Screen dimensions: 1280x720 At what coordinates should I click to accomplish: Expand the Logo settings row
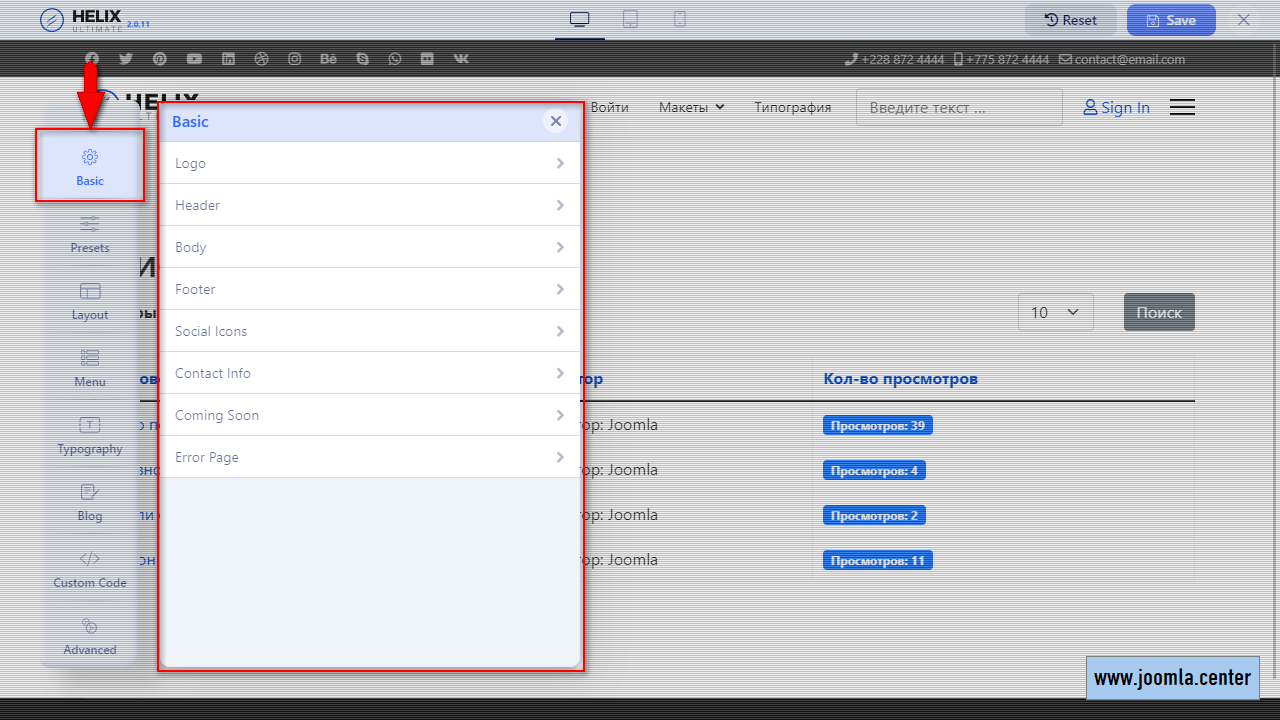[370, 163]
